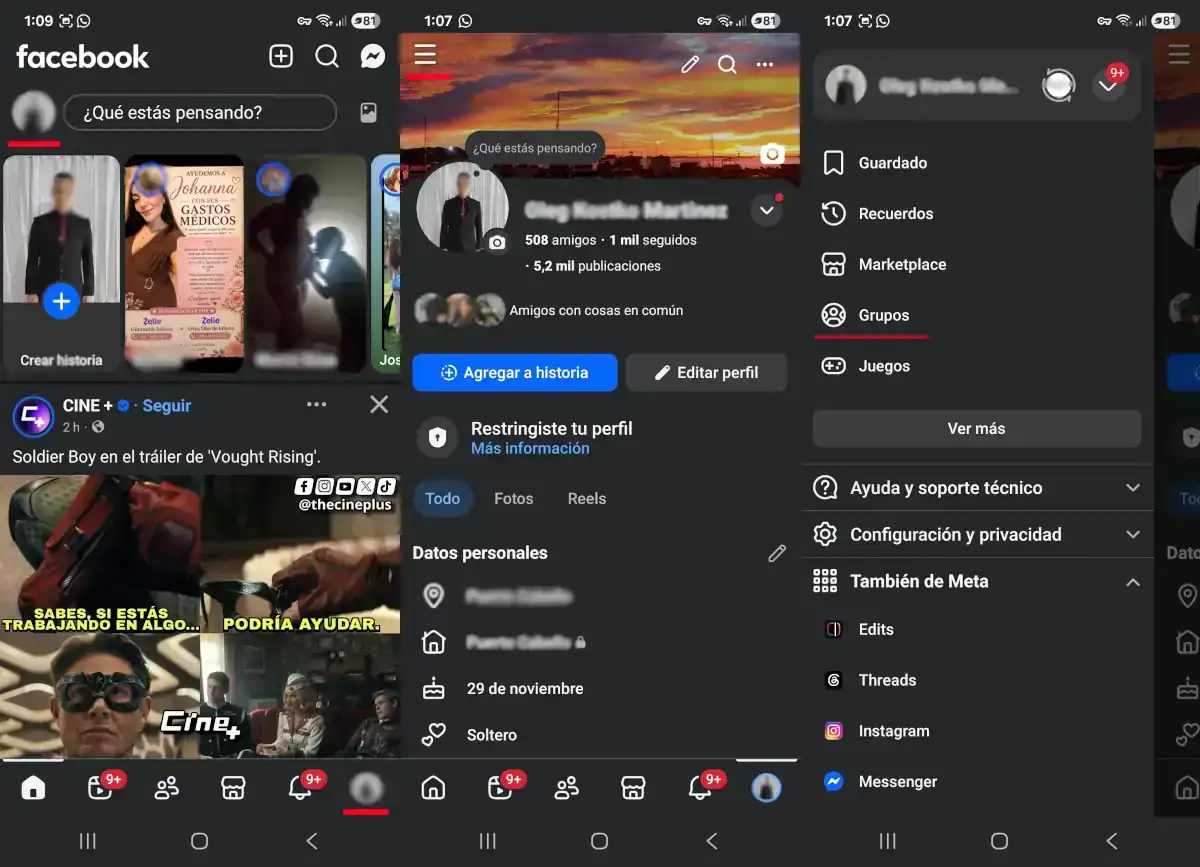The height and width of the screenshot is (867, 1200).
Task: Tap the camera icon on the cover photo
Action: (771, 154)
